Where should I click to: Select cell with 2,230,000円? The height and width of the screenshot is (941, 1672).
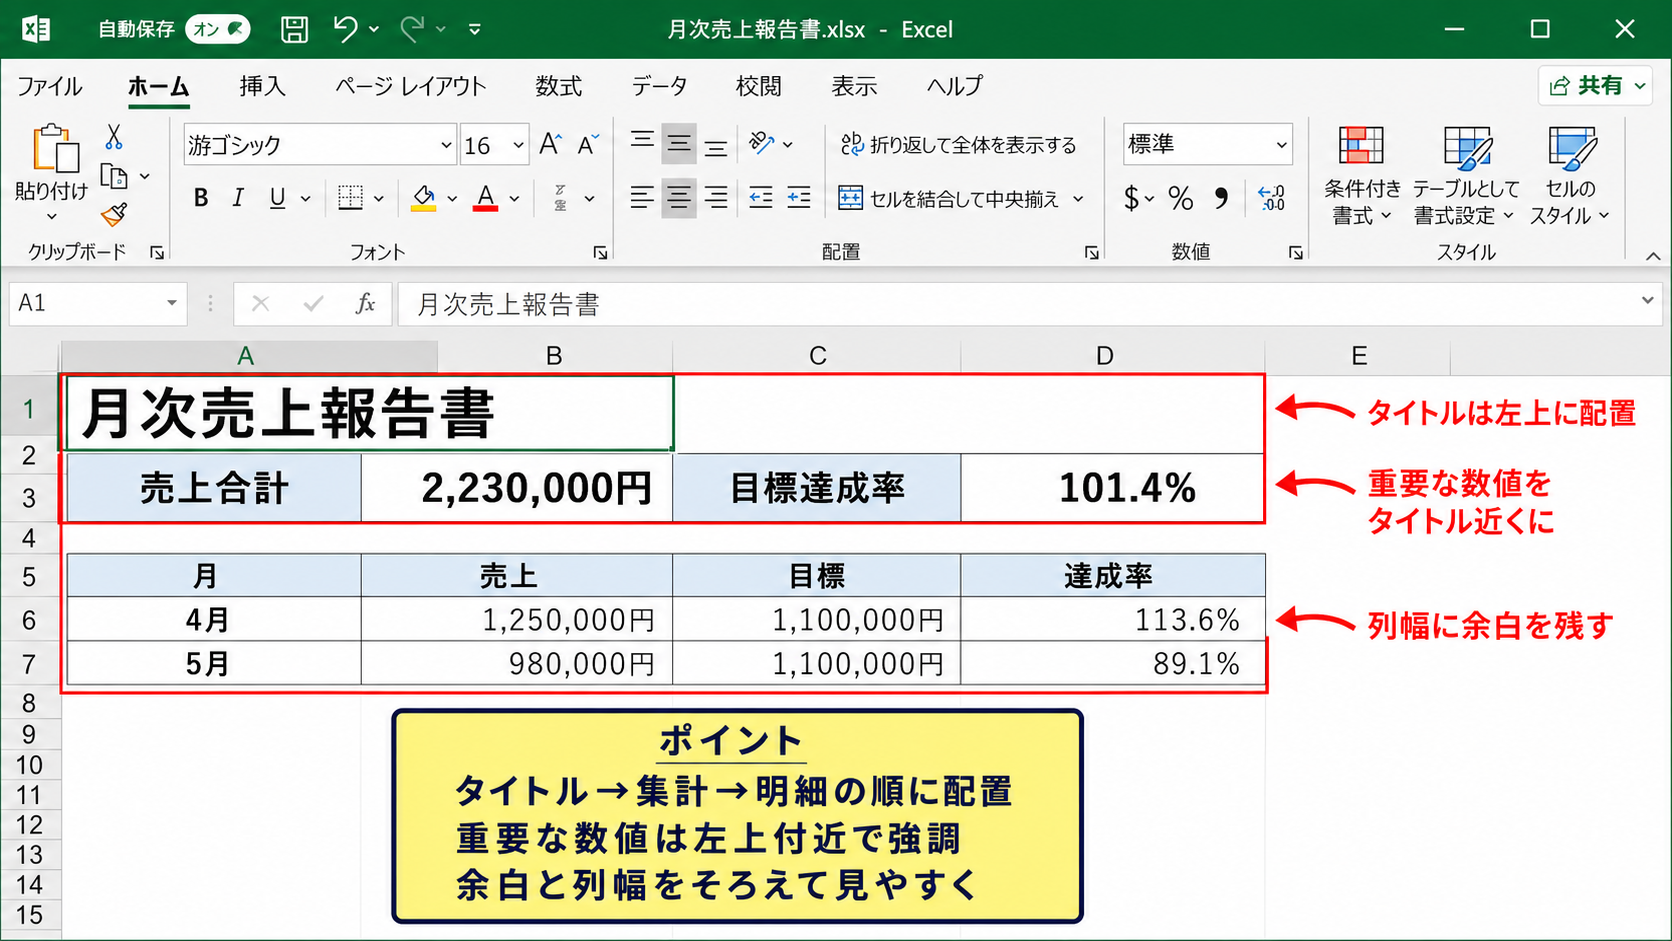click(517, 488)
